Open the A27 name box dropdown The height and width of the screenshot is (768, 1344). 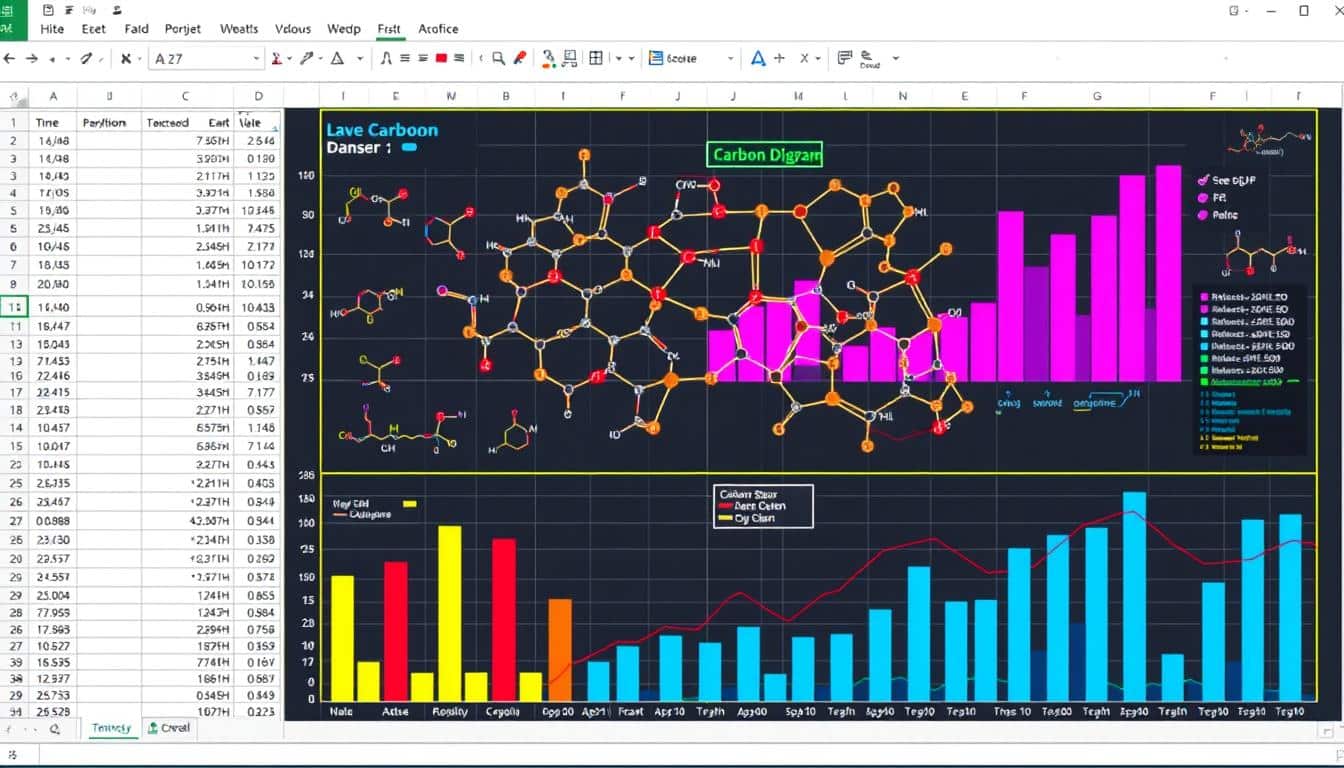coord(256,59)
